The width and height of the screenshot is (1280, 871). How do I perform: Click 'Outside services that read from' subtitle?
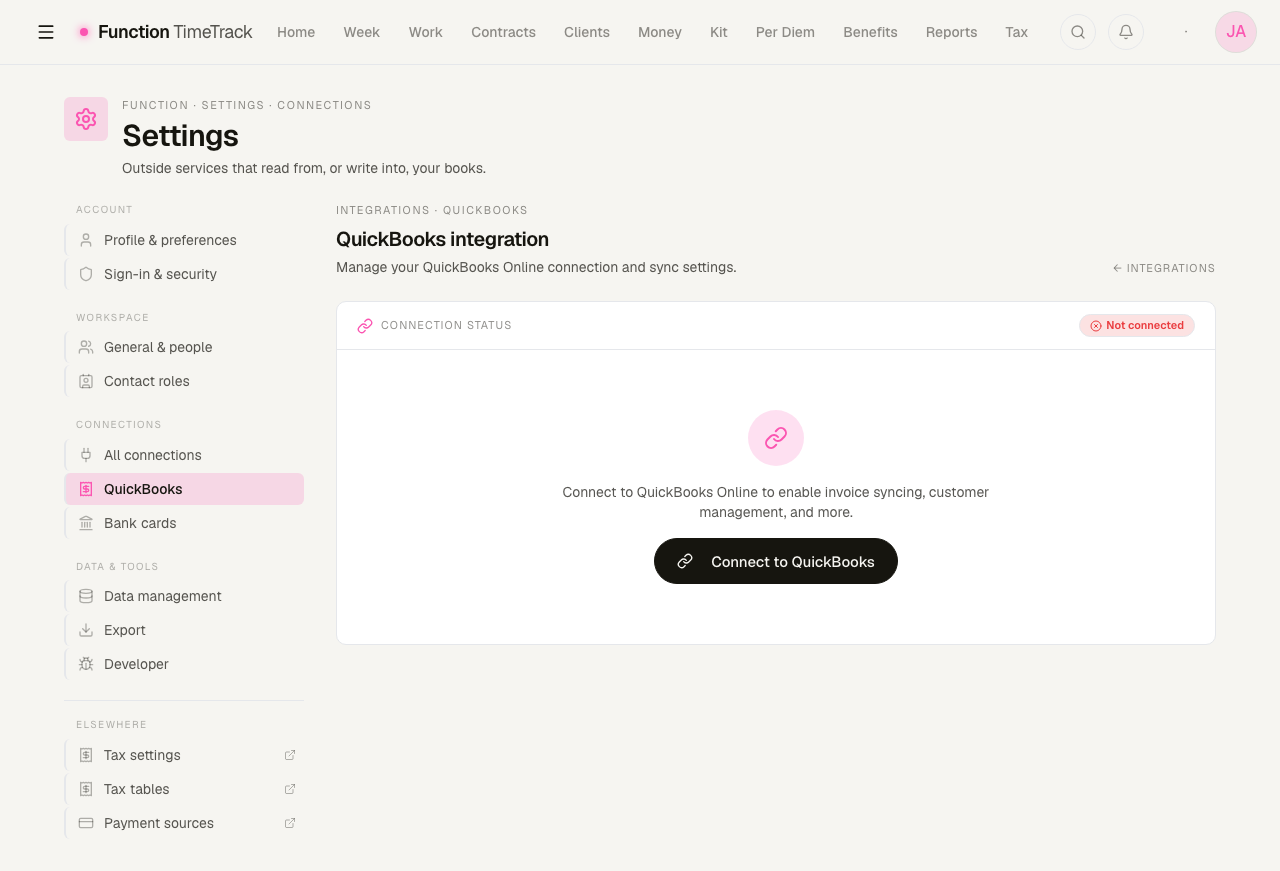(x=304, y=168)
